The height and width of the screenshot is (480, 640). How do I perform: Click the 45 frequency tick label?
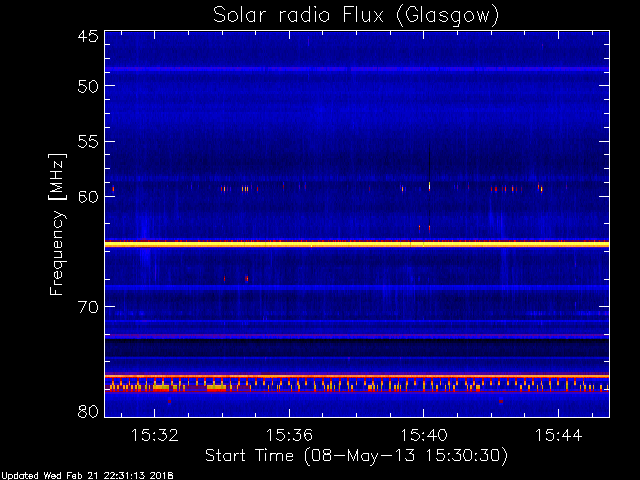coord(88,36)
